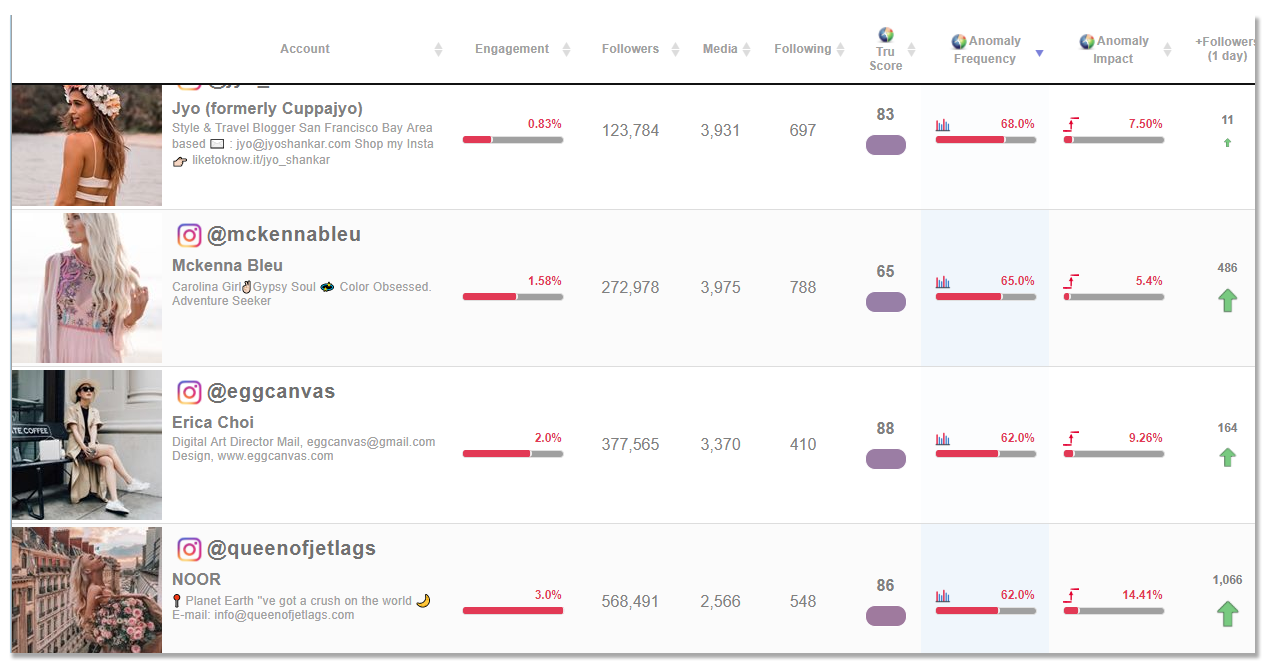
Task: Click the Anomaly Frequency header globe icon
Action: [959, 41]
